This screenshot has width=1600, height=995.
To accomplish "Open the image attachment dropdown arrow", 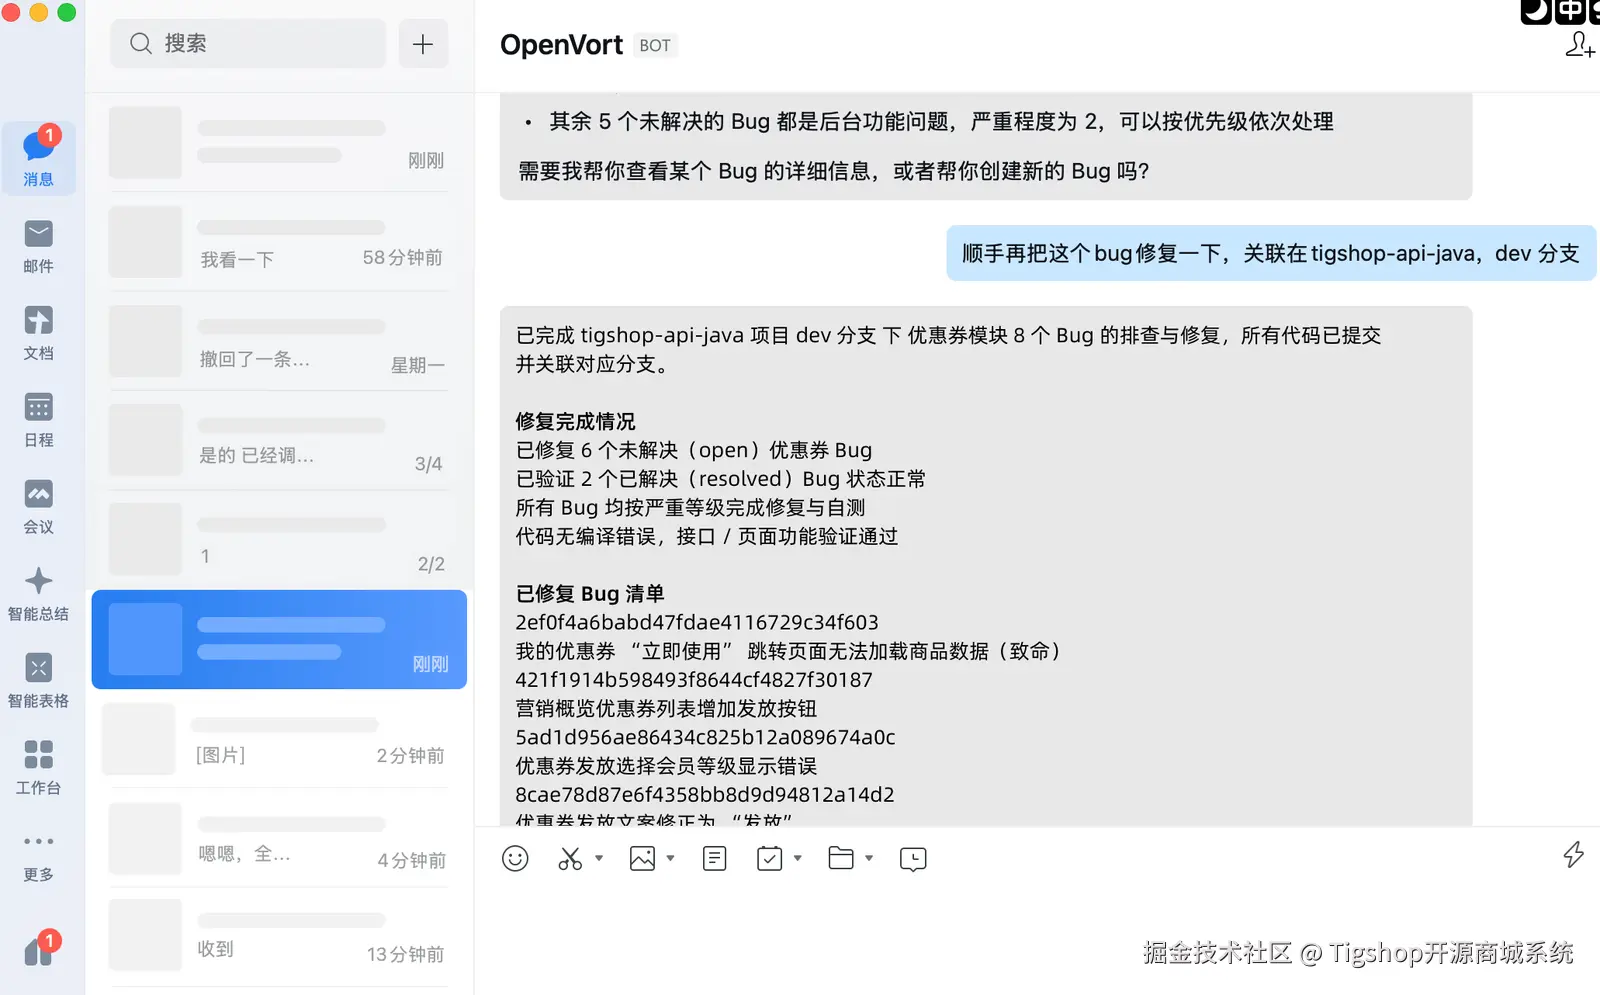I will 669,858.
